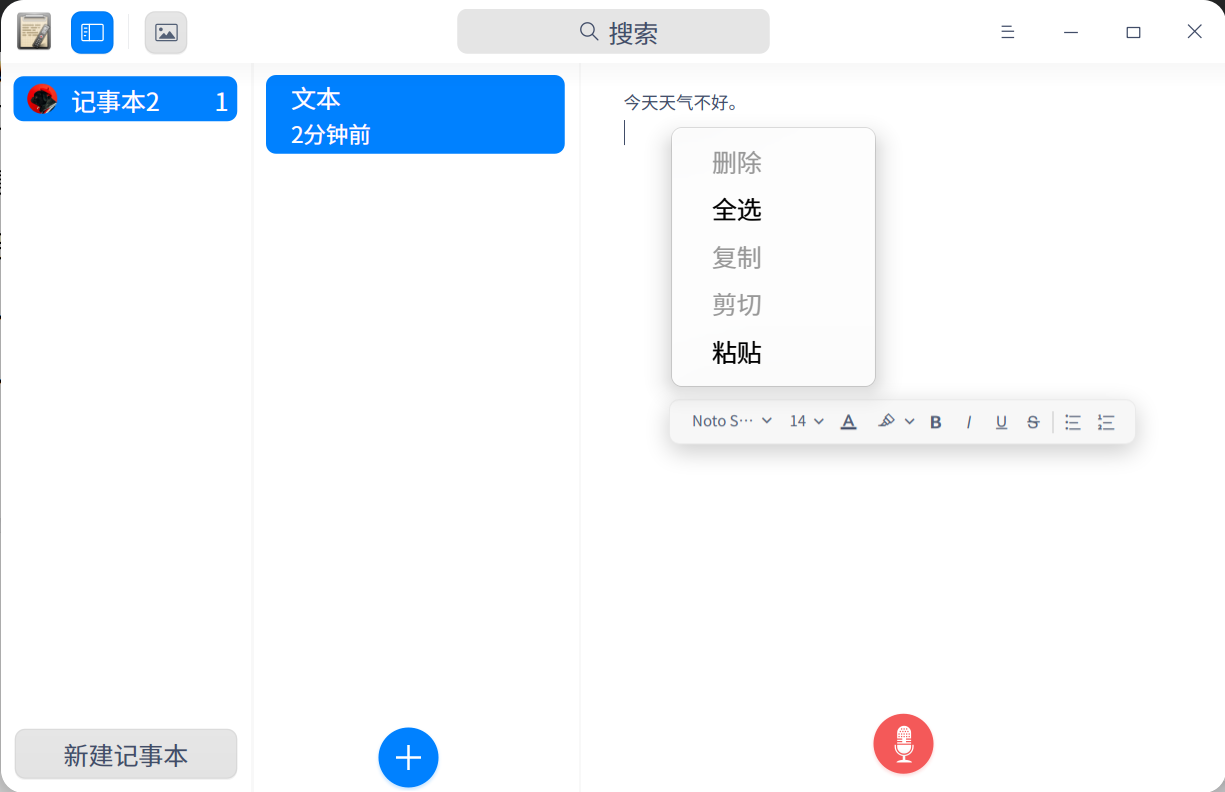The image size is (1225, 792).
Task: Close the window
Action: (x=1194, y=32)
